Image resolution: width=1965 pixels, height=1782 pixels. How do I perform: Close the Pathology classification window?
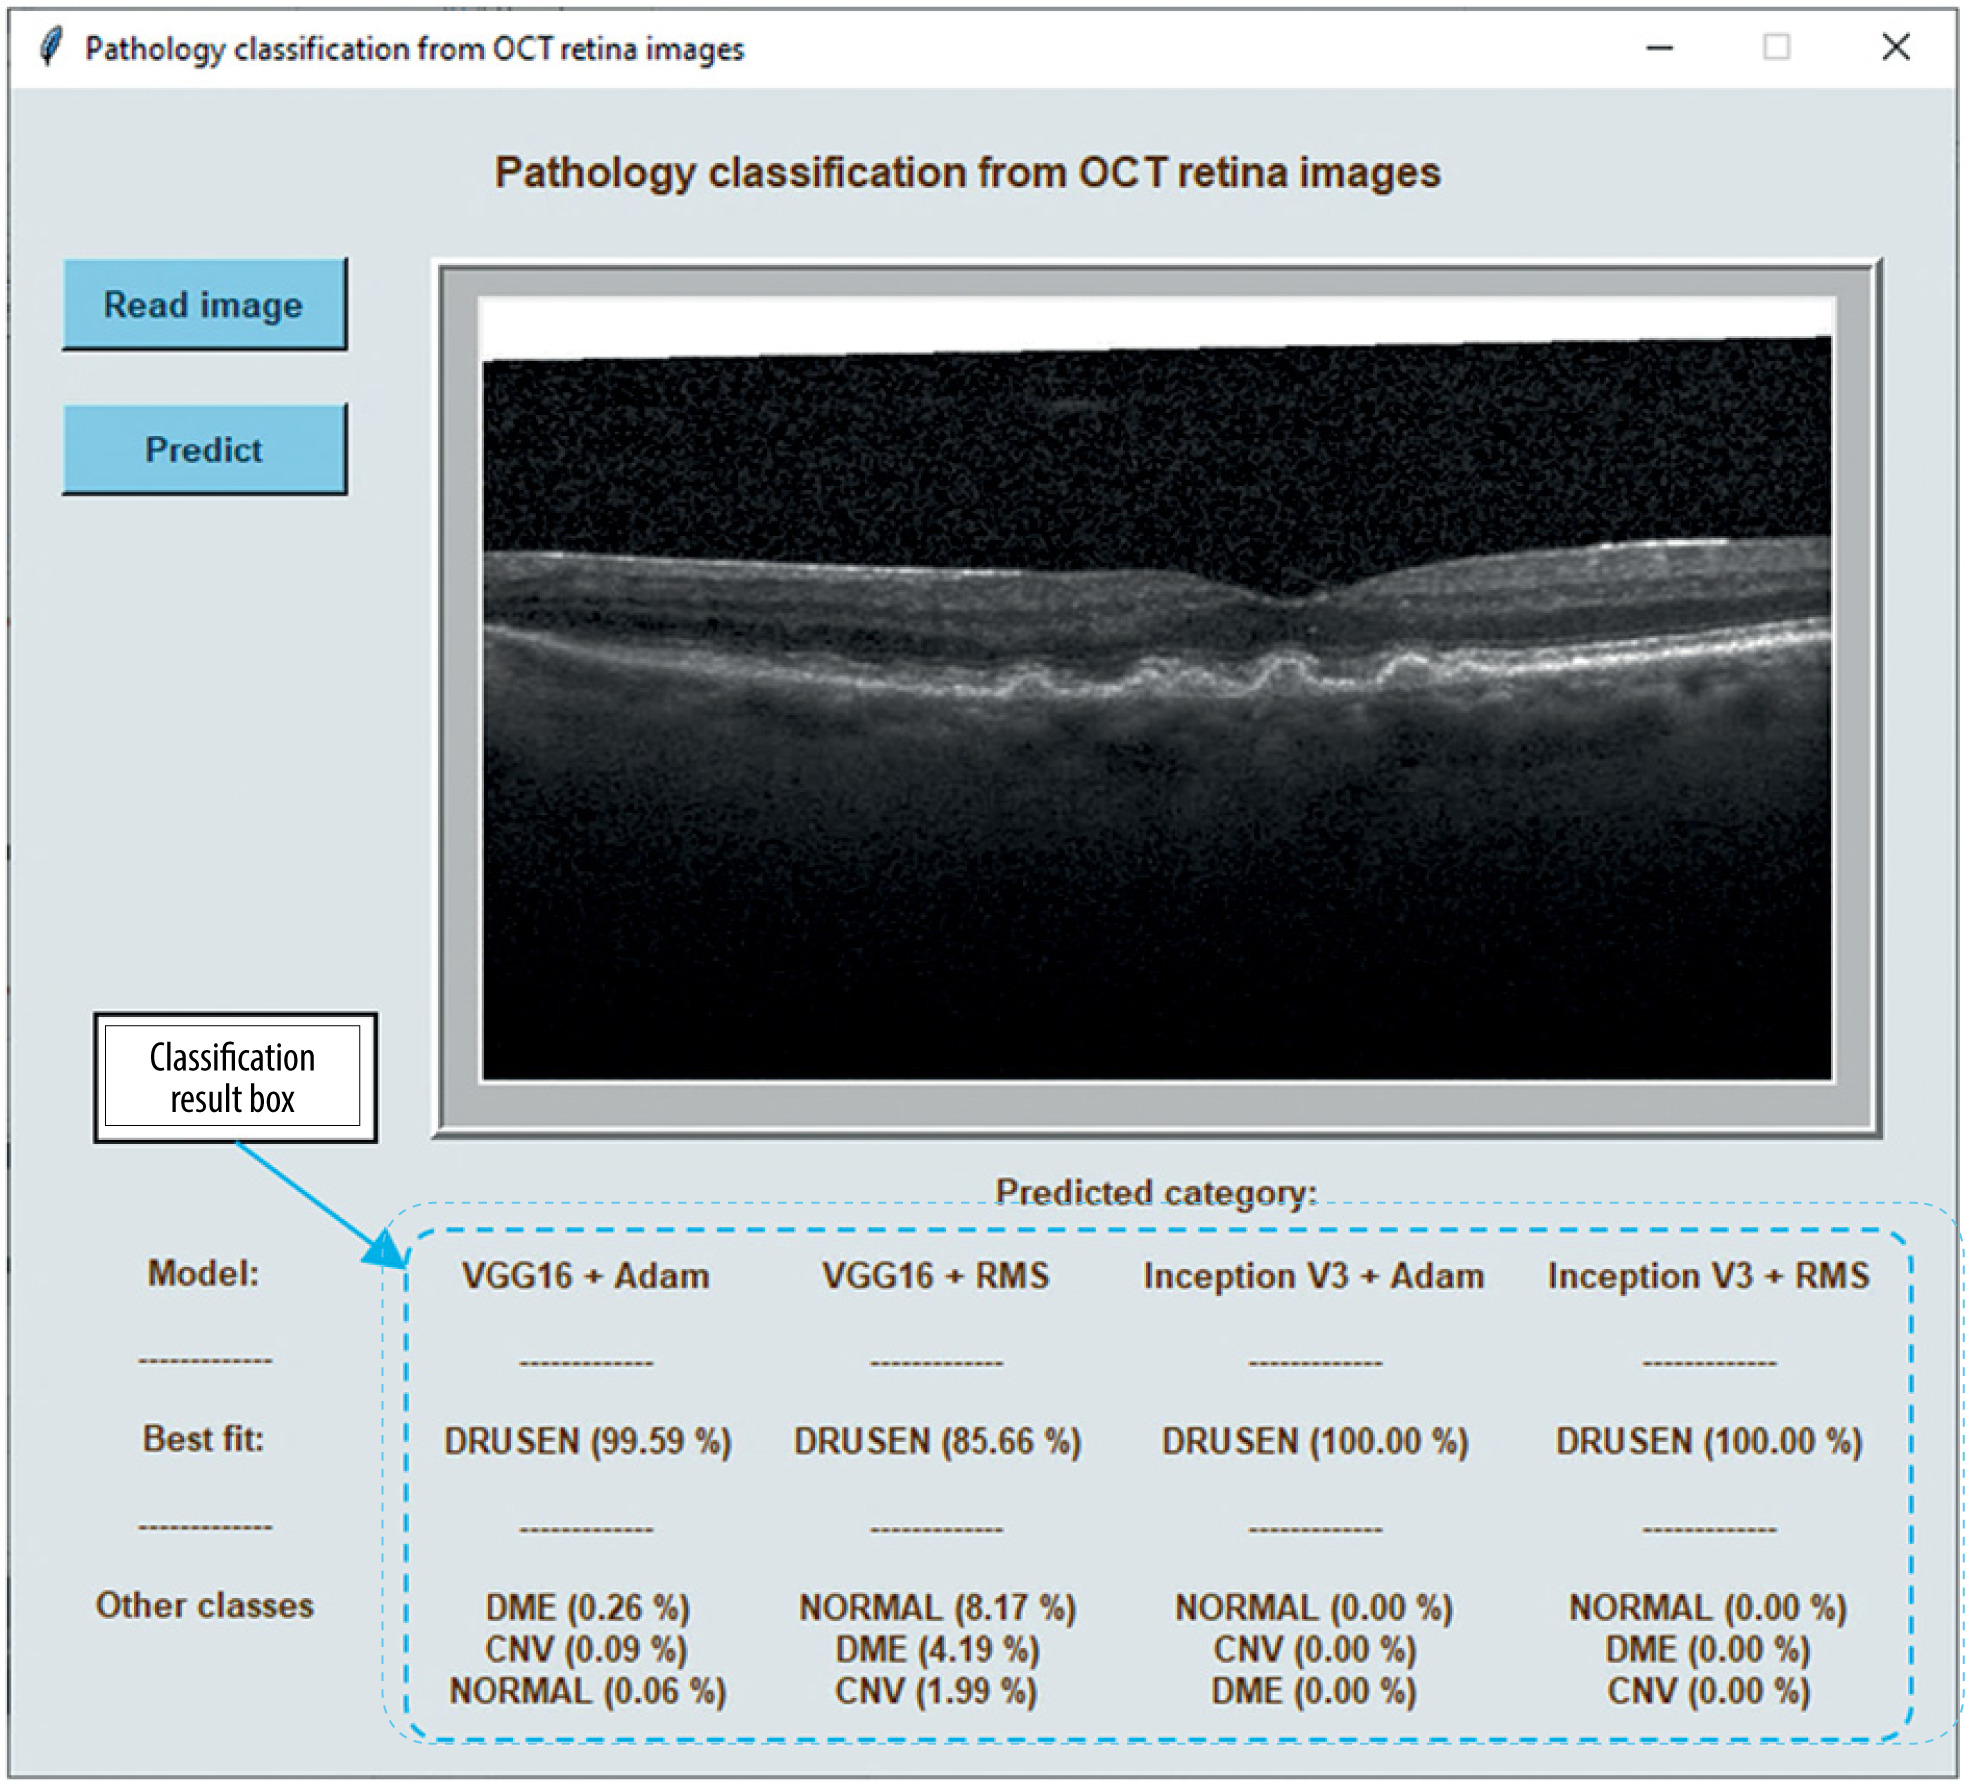click(1895, 47)
